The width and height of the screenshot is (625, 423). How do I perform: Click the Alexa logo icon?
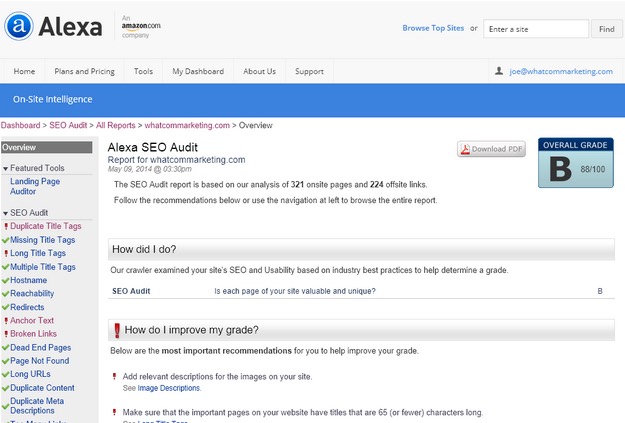19,26
